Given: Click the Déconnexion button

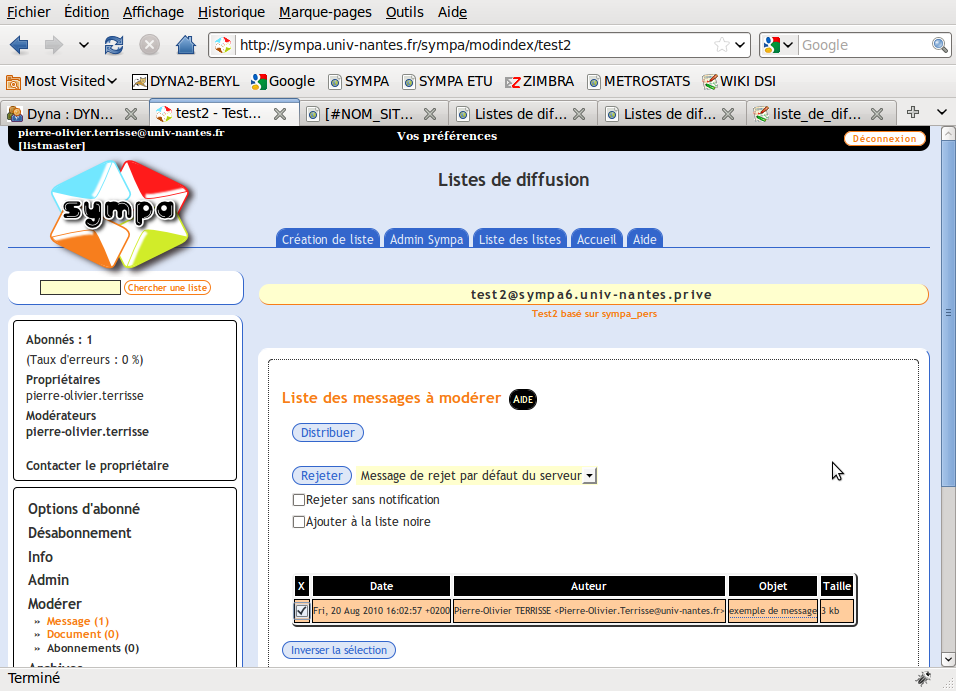Looking at the screenshot, I should [884, 139].
